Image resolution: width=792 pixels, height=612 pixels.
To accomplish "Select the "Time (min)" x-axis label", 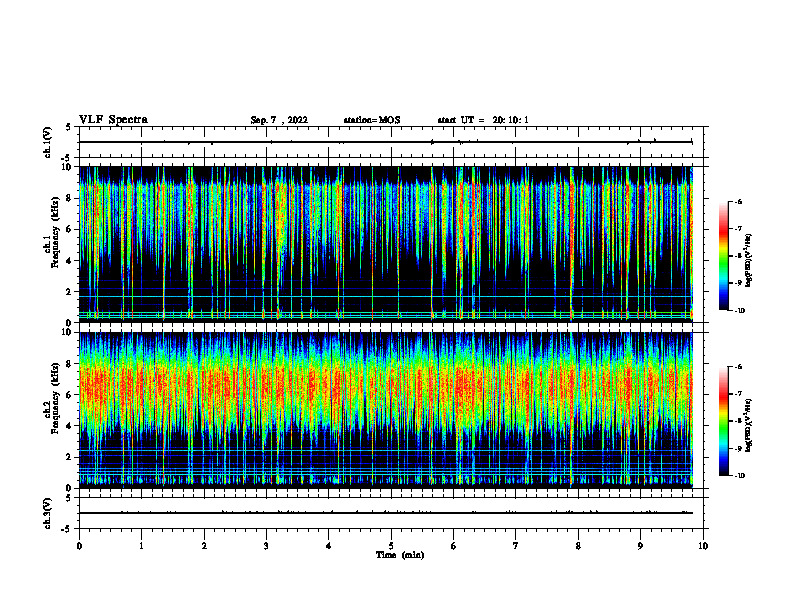I will coord(400,555).
